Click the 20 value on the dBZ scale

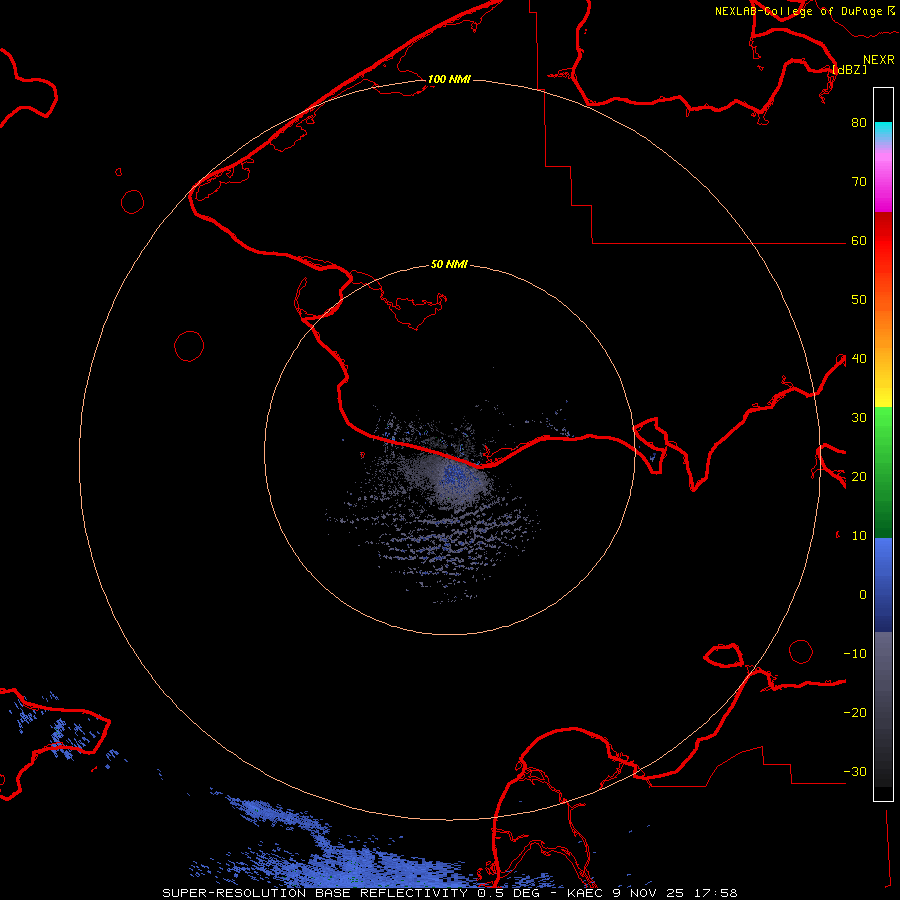[x=859, y=476]
